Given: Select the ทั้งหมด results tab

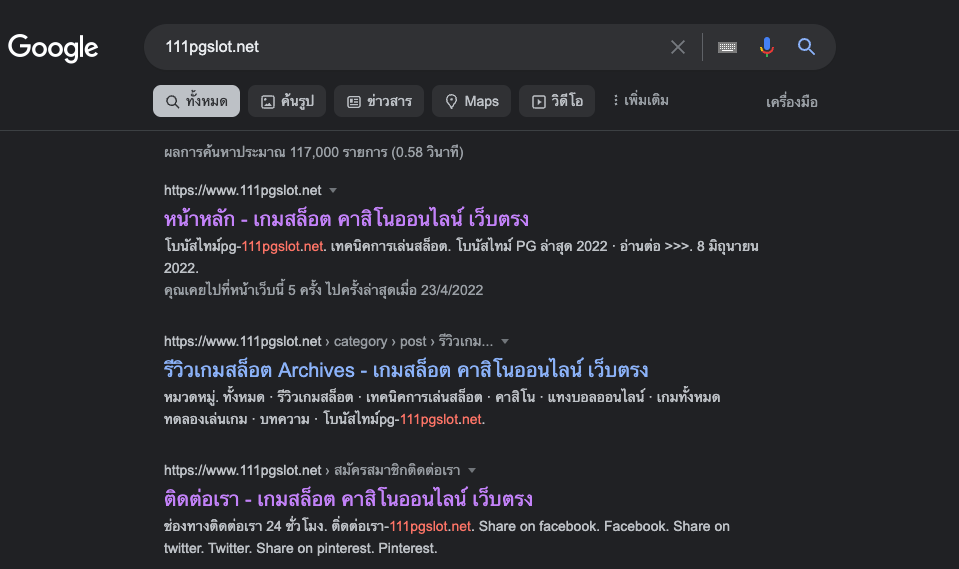Looking at the screenshot, I should pos(196,101).
